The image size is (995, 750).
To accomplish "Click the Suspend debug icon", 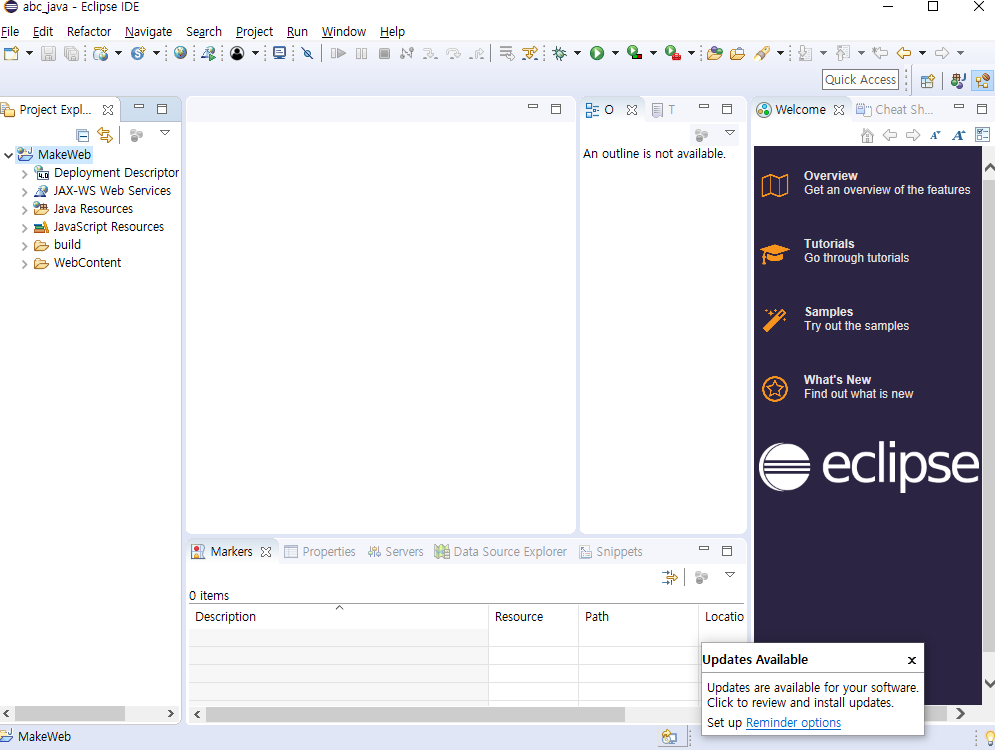I will coord(362,53).
